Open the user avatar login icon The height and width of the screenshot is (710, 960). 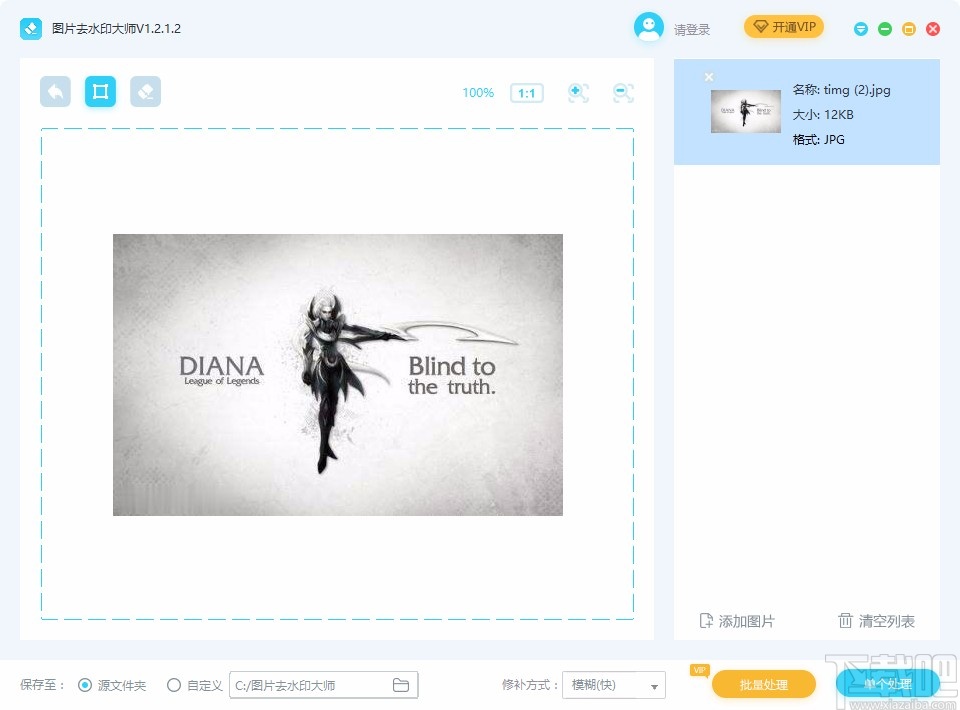648,27
